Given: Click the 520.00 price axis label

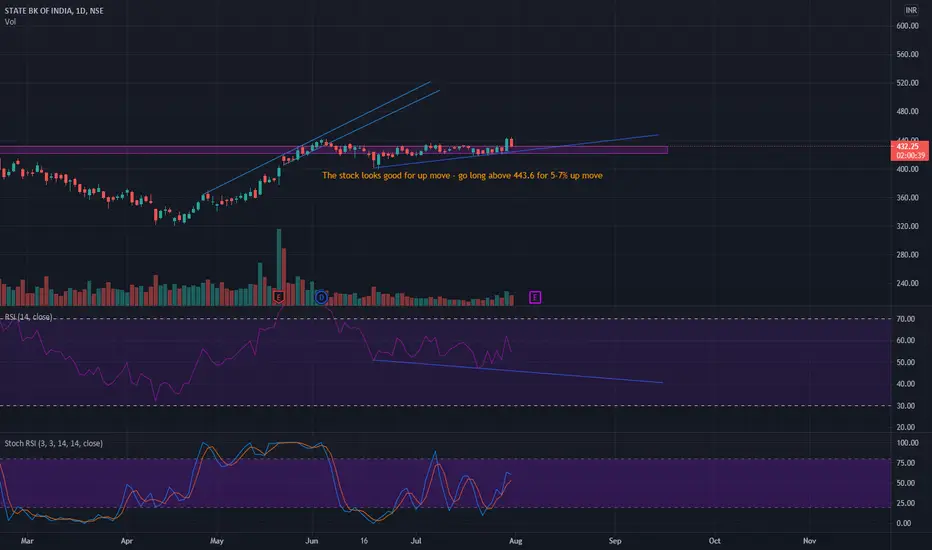Looking at the screenshot, I should tap(907, 83).
